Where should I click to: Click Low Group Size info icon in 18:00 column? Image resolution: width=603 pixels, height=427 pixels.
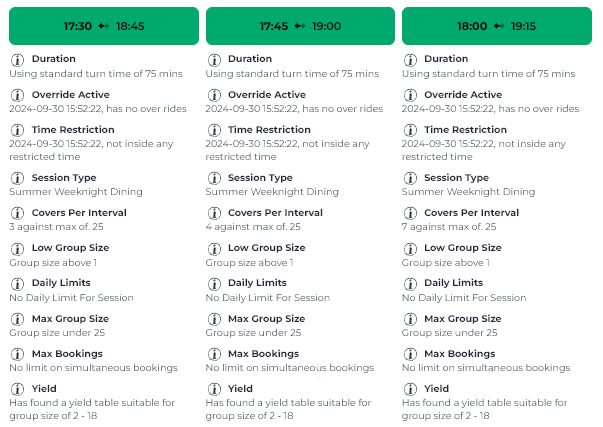[x=410, y=249]
